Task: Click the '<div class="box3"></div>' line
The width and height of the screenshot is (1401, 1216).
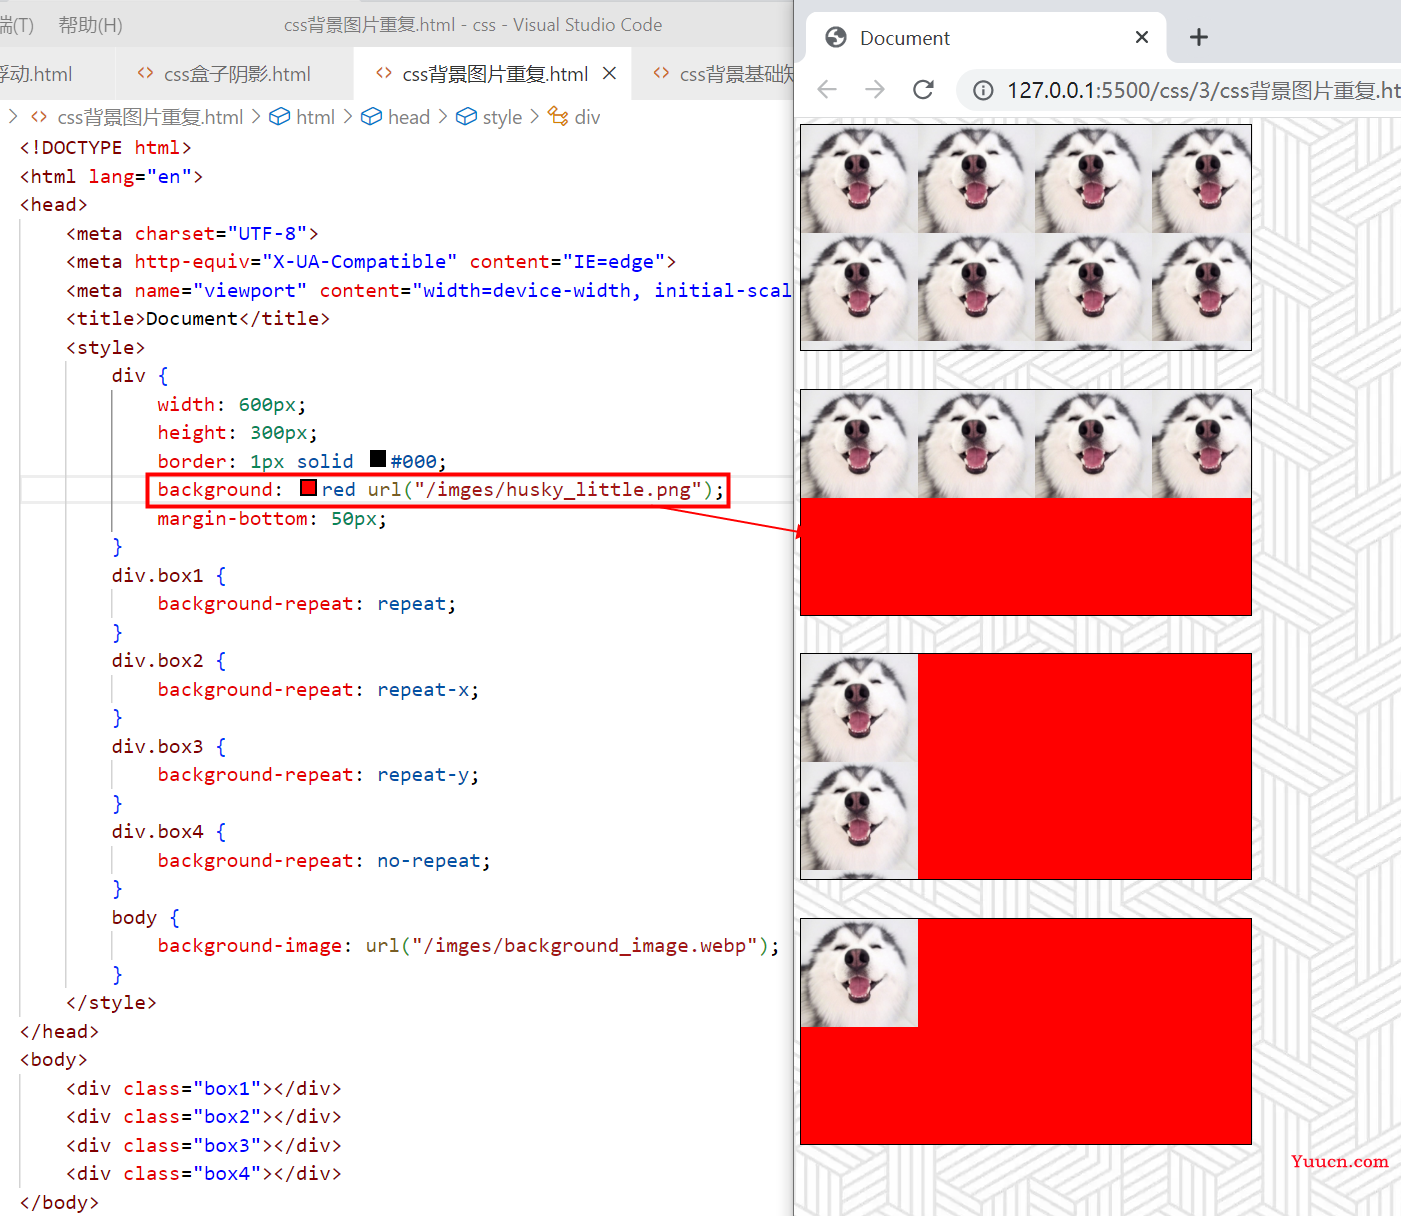Action: (x=204, y=1146)
